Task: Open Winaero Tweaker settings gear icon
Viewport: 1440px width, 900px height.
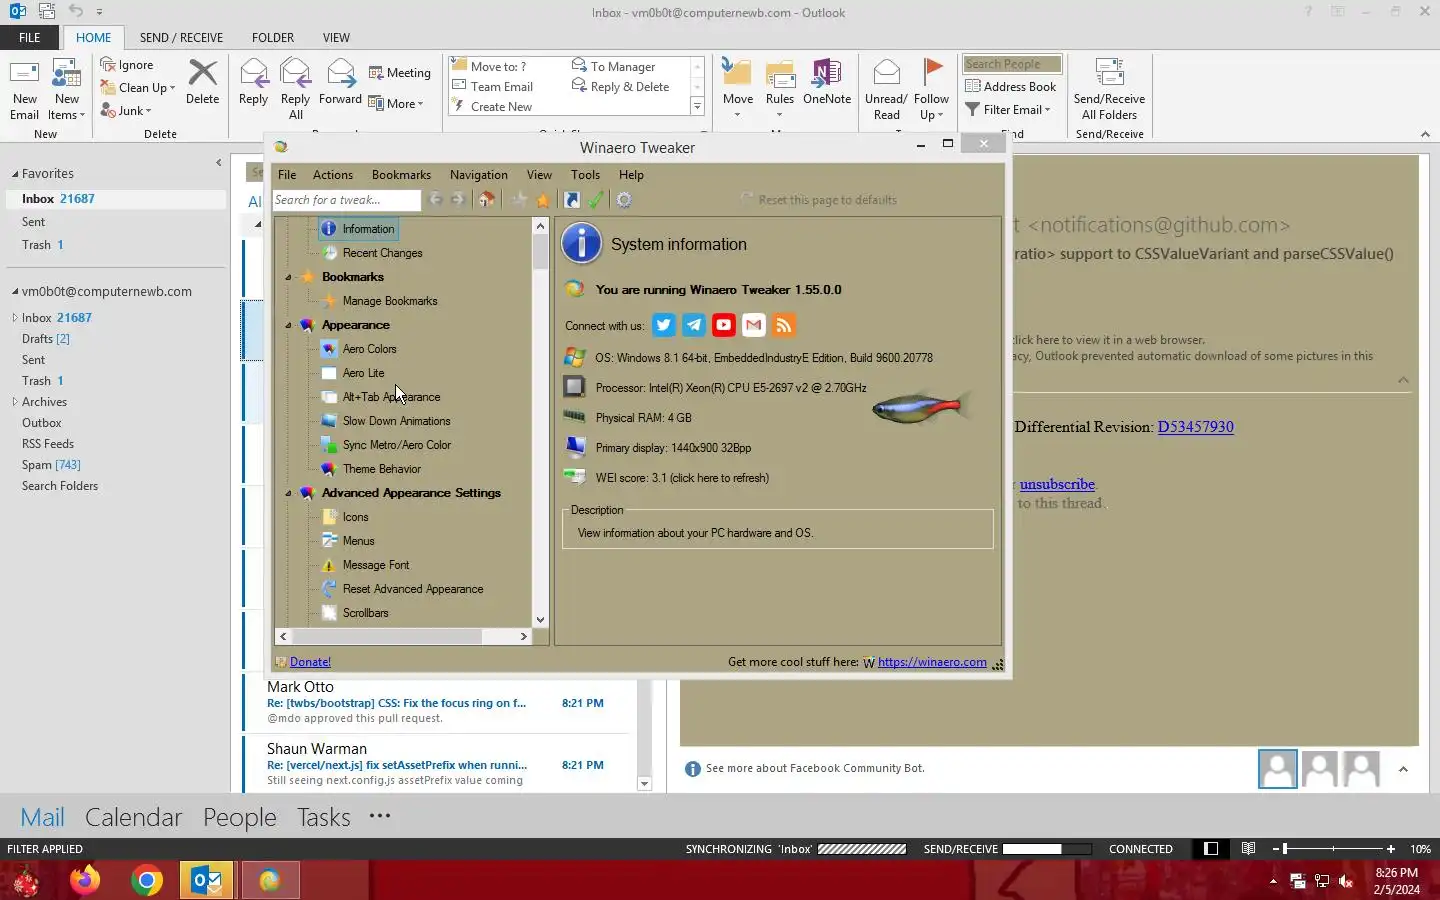Action: (624, 200)
